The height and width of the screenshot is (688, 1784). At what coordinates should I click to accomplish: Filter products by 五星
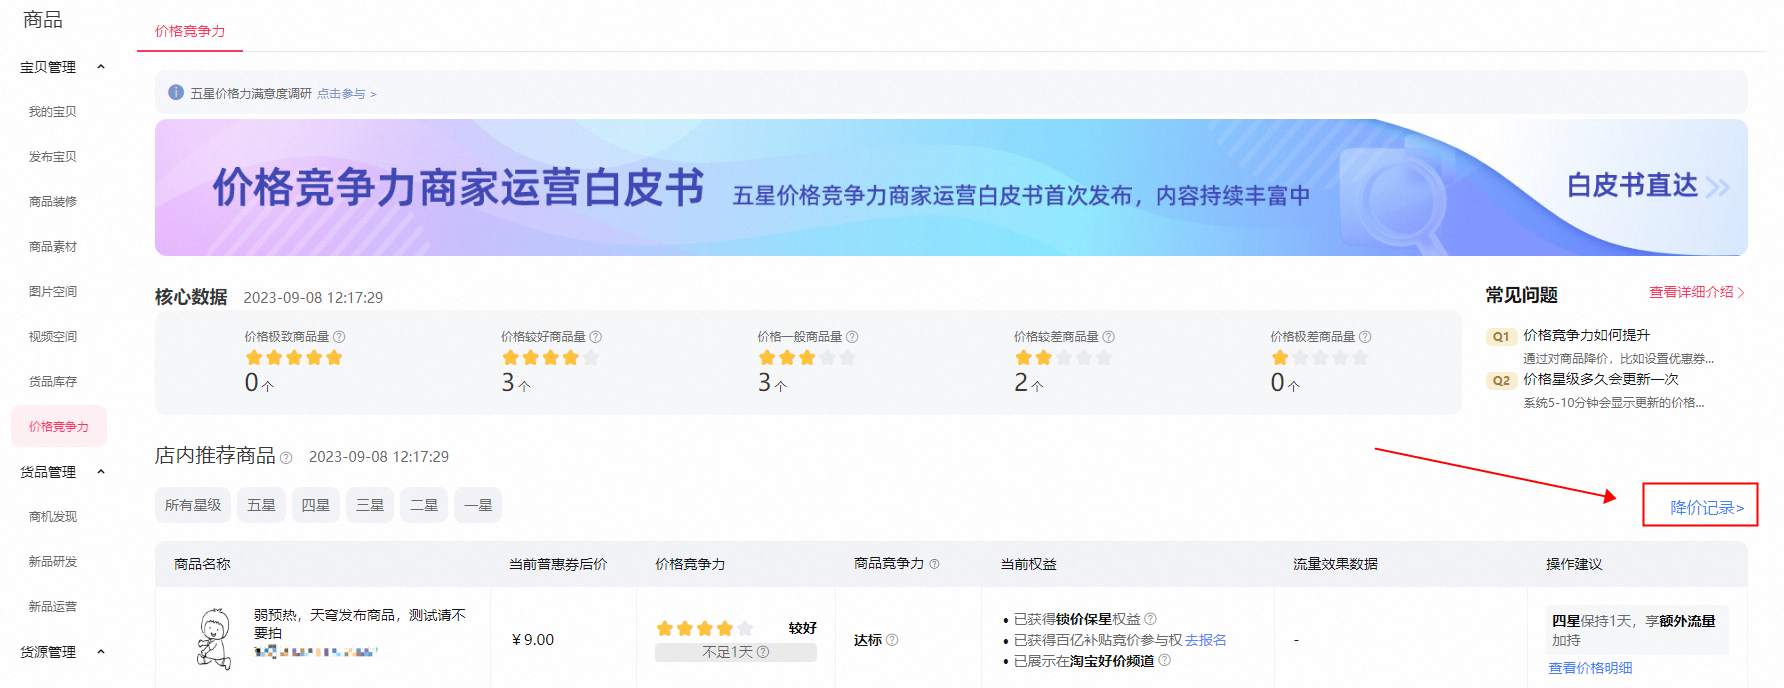click(261, 505)
